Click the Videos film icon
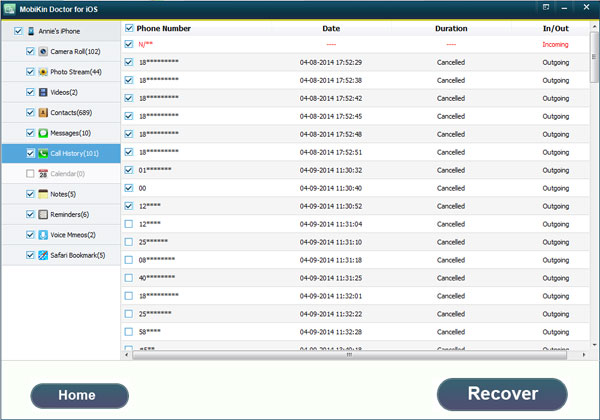 tap(44, 92)
